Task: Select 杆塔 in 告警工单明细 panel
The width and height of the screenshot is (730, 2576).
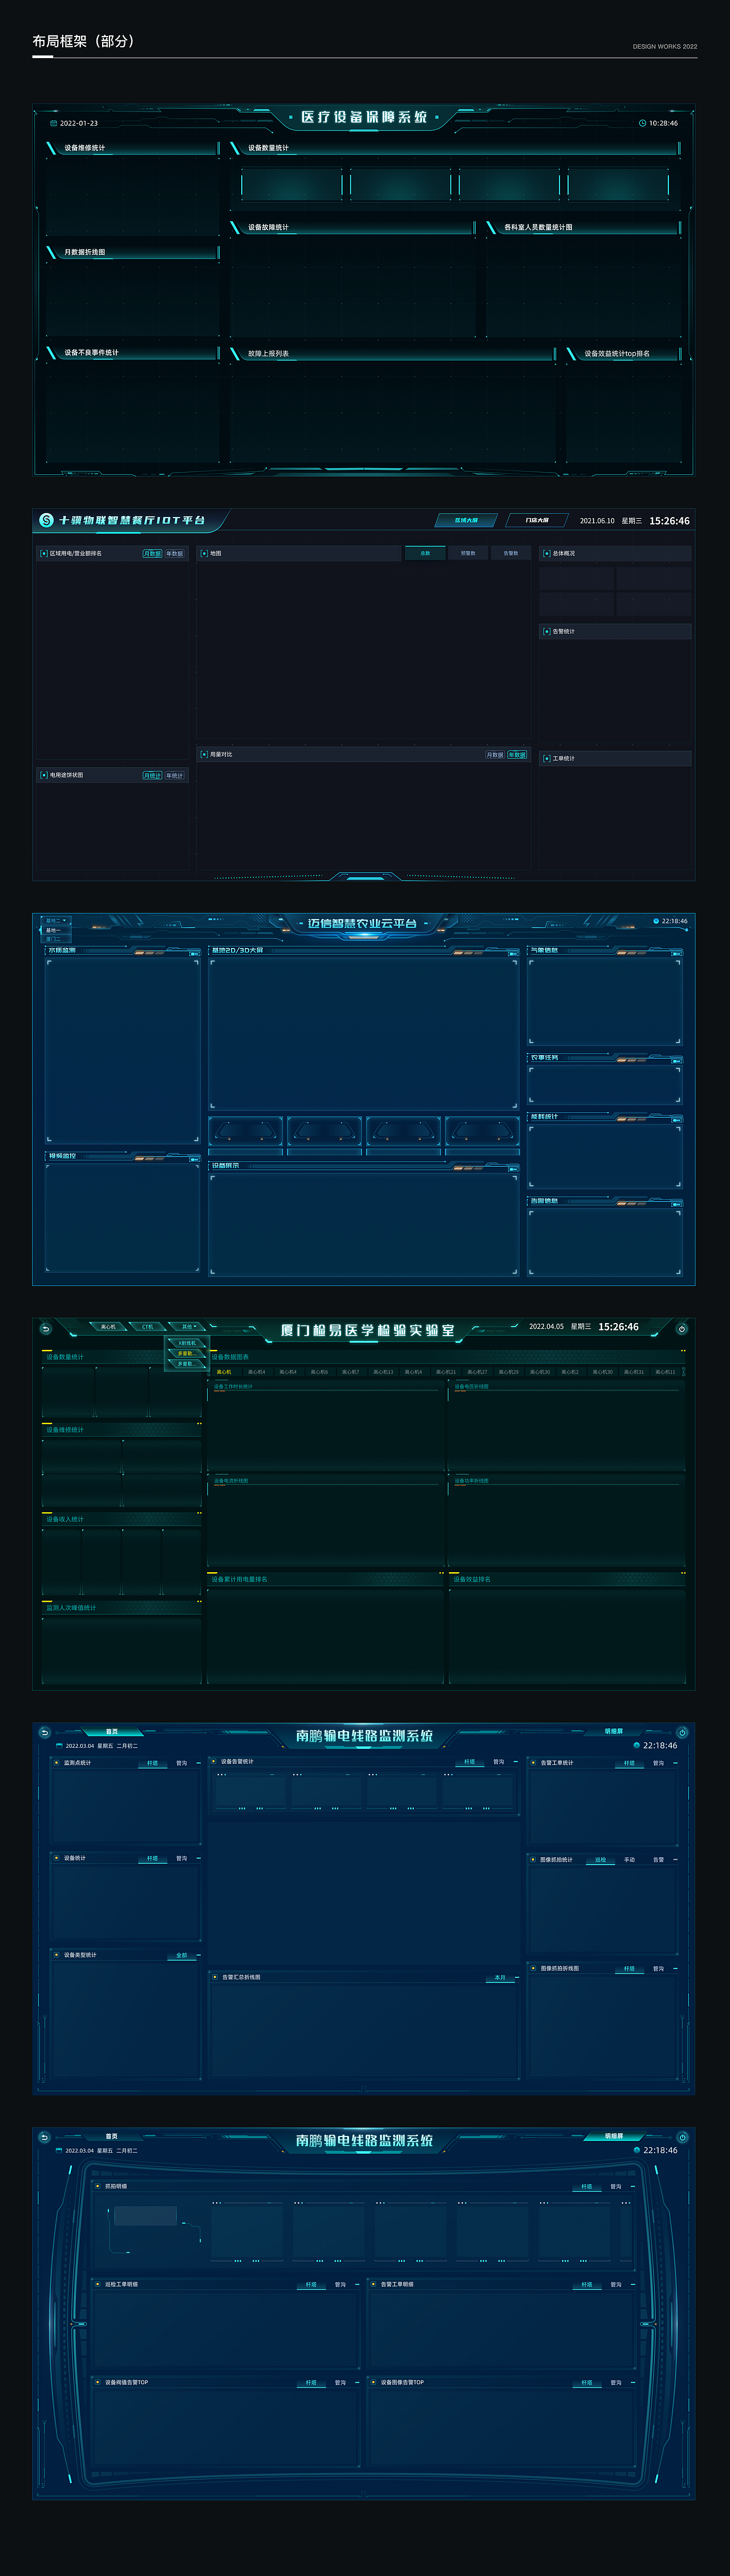Action: (587, 2284)
